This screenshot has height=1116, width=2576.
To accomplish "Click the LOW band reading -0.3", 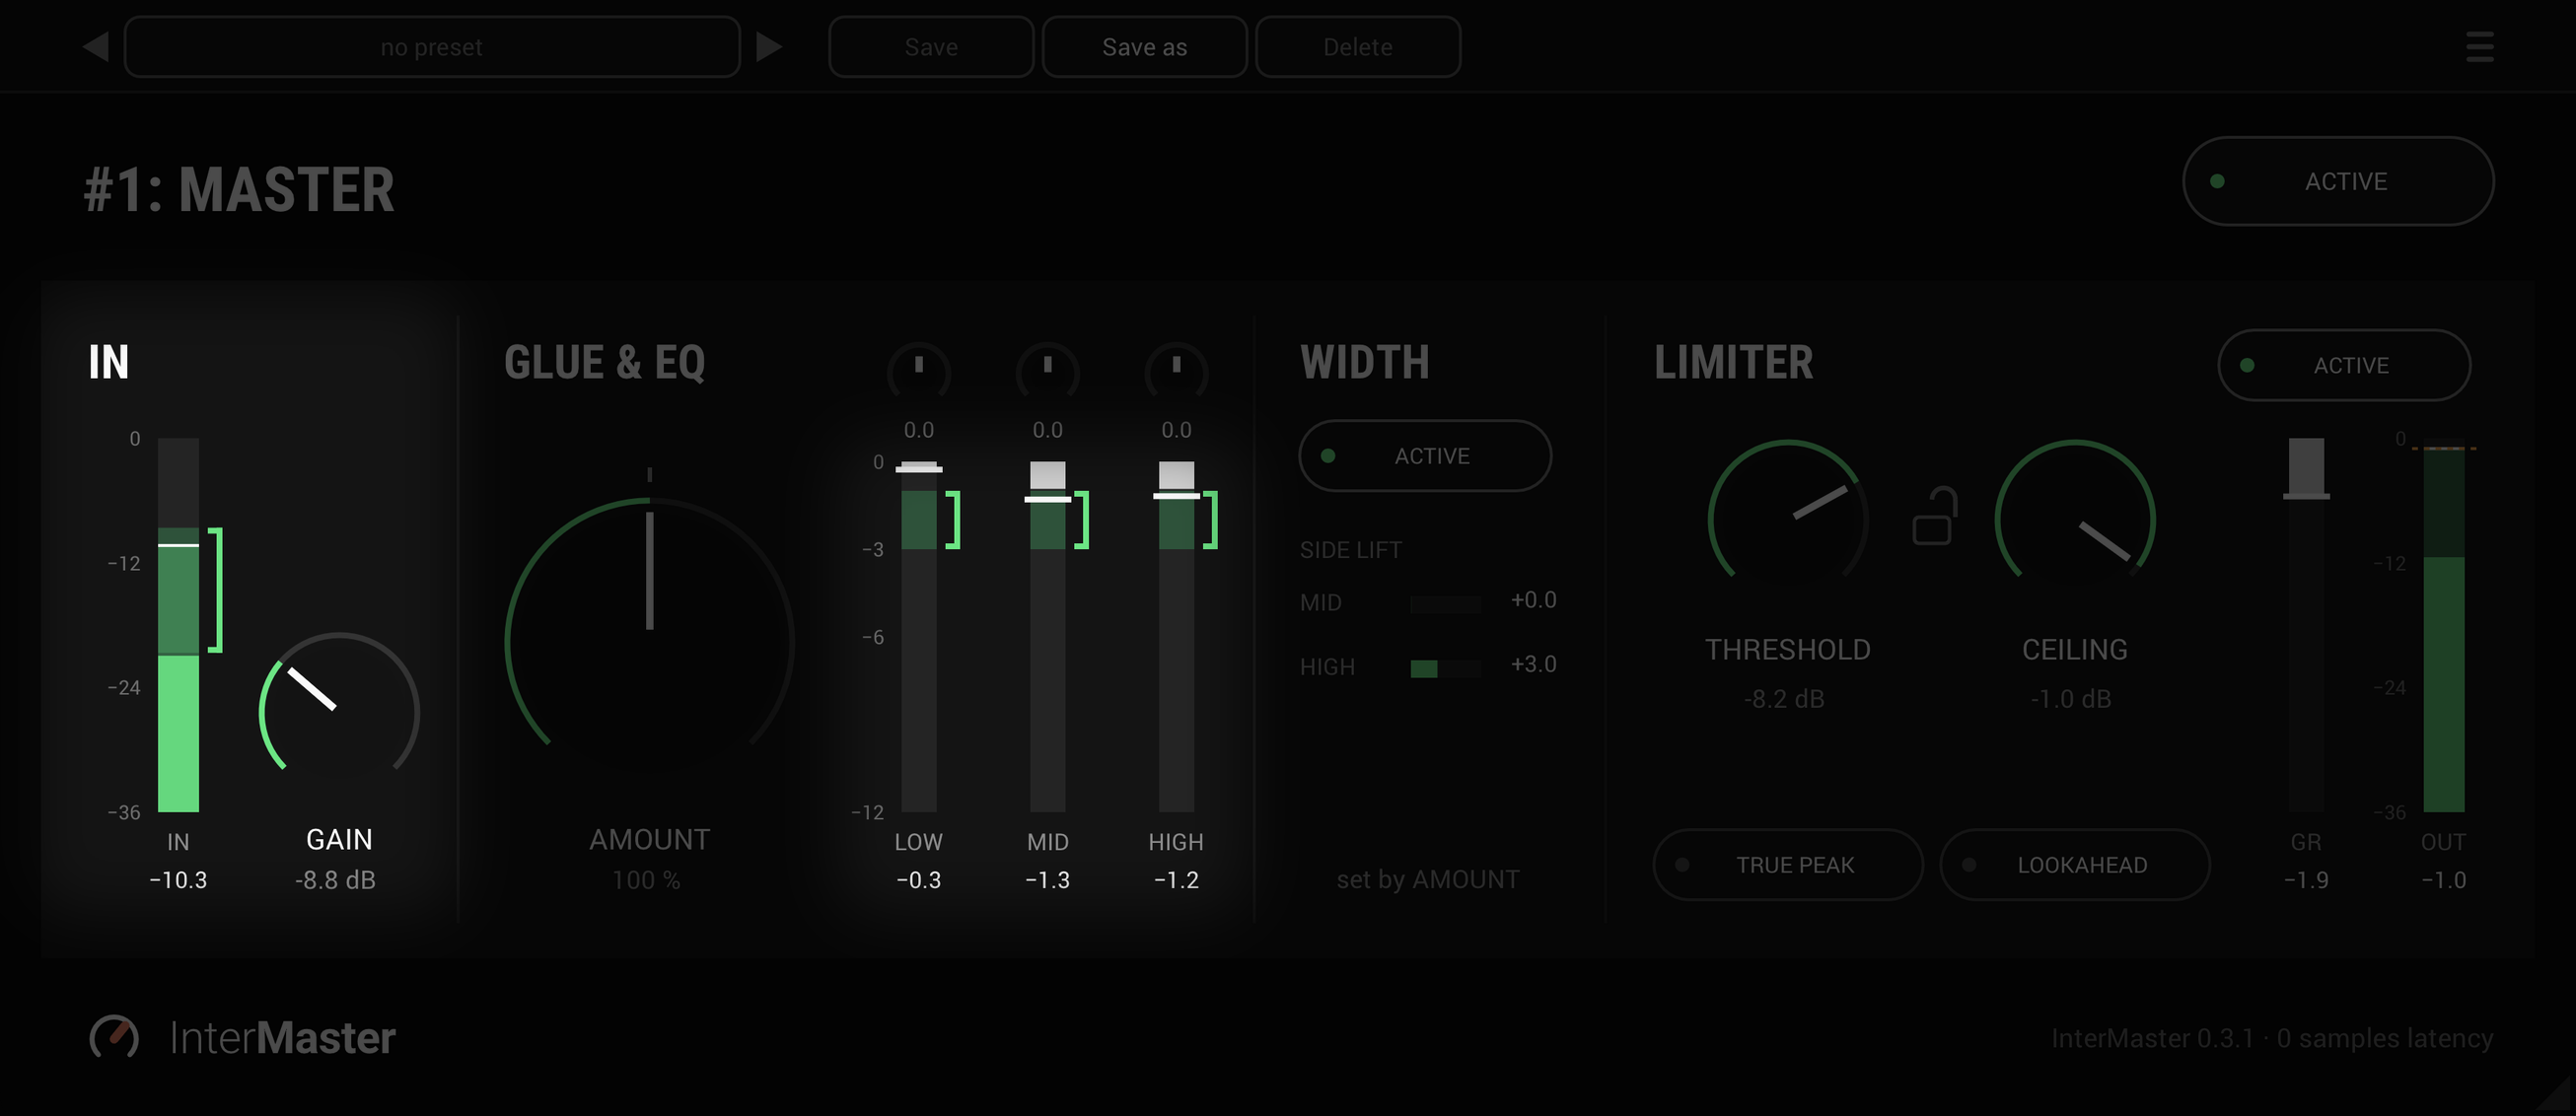I will point(918,881).
